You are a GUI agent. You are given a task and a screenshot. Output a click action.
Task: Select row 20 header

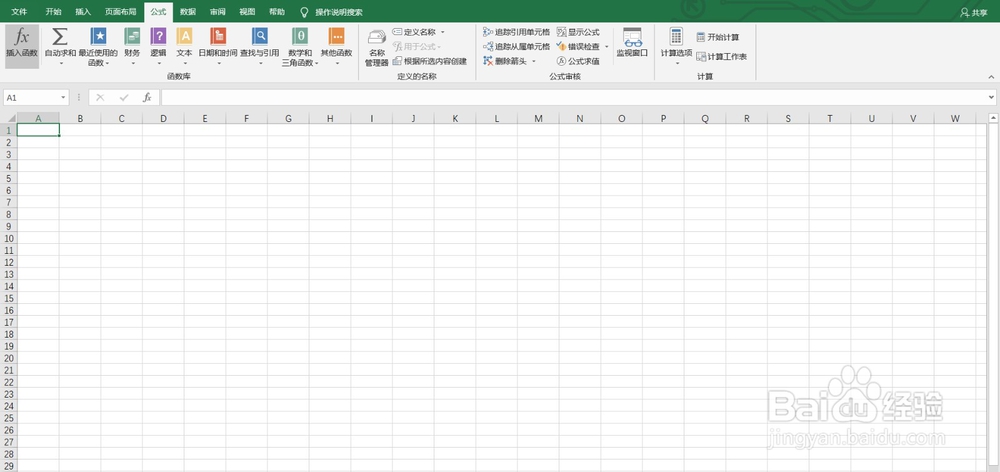pyautogui.click(x=9, y=358)
